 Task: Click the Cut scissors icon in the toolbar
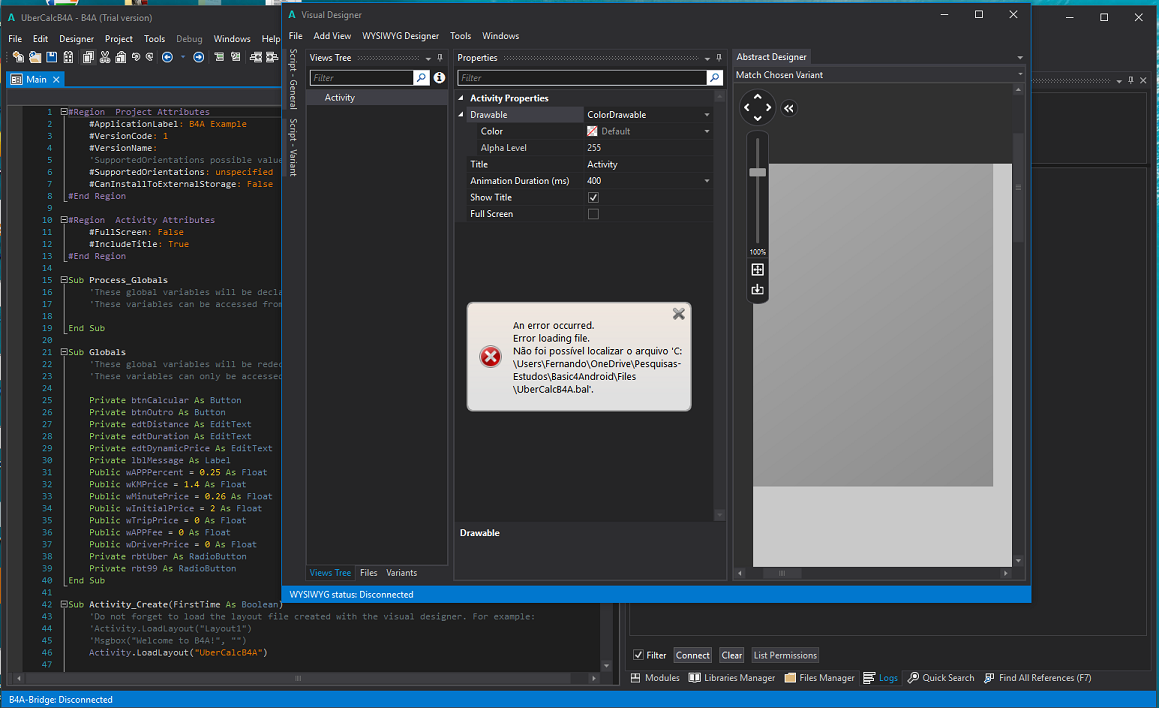point(105,57)
